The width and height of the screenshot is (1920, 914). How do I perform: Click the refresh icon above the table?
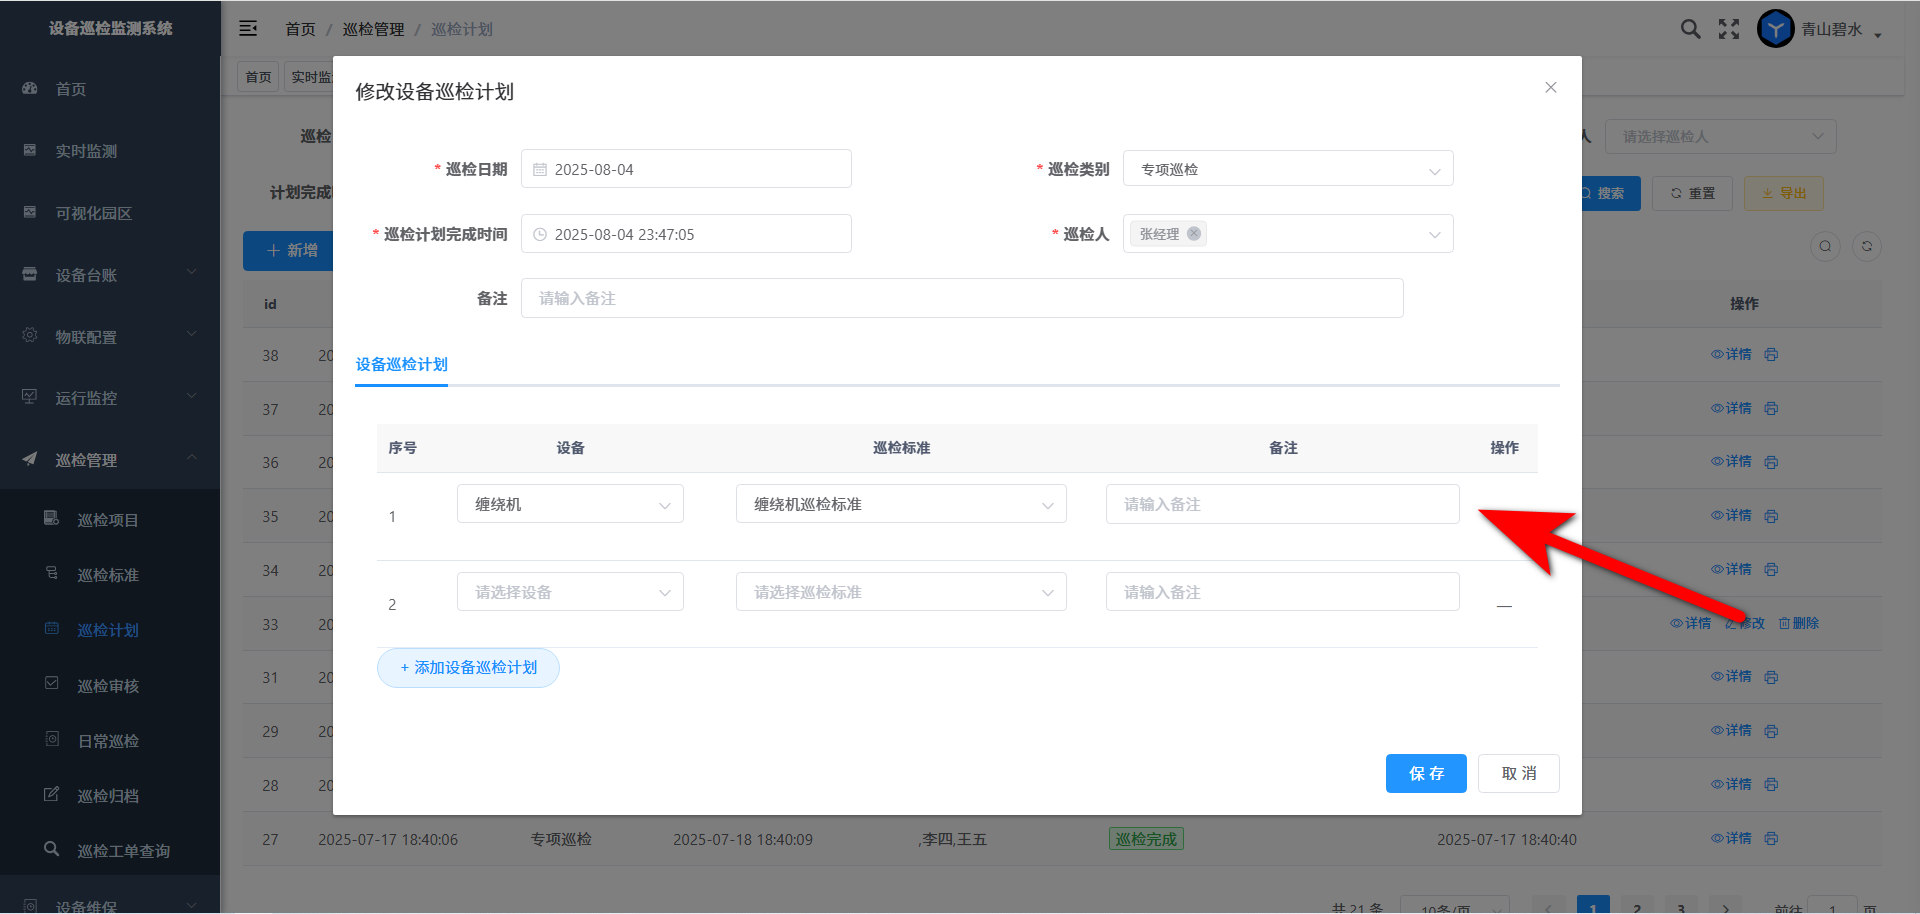pyautogui.click(x=1866, y=247)
